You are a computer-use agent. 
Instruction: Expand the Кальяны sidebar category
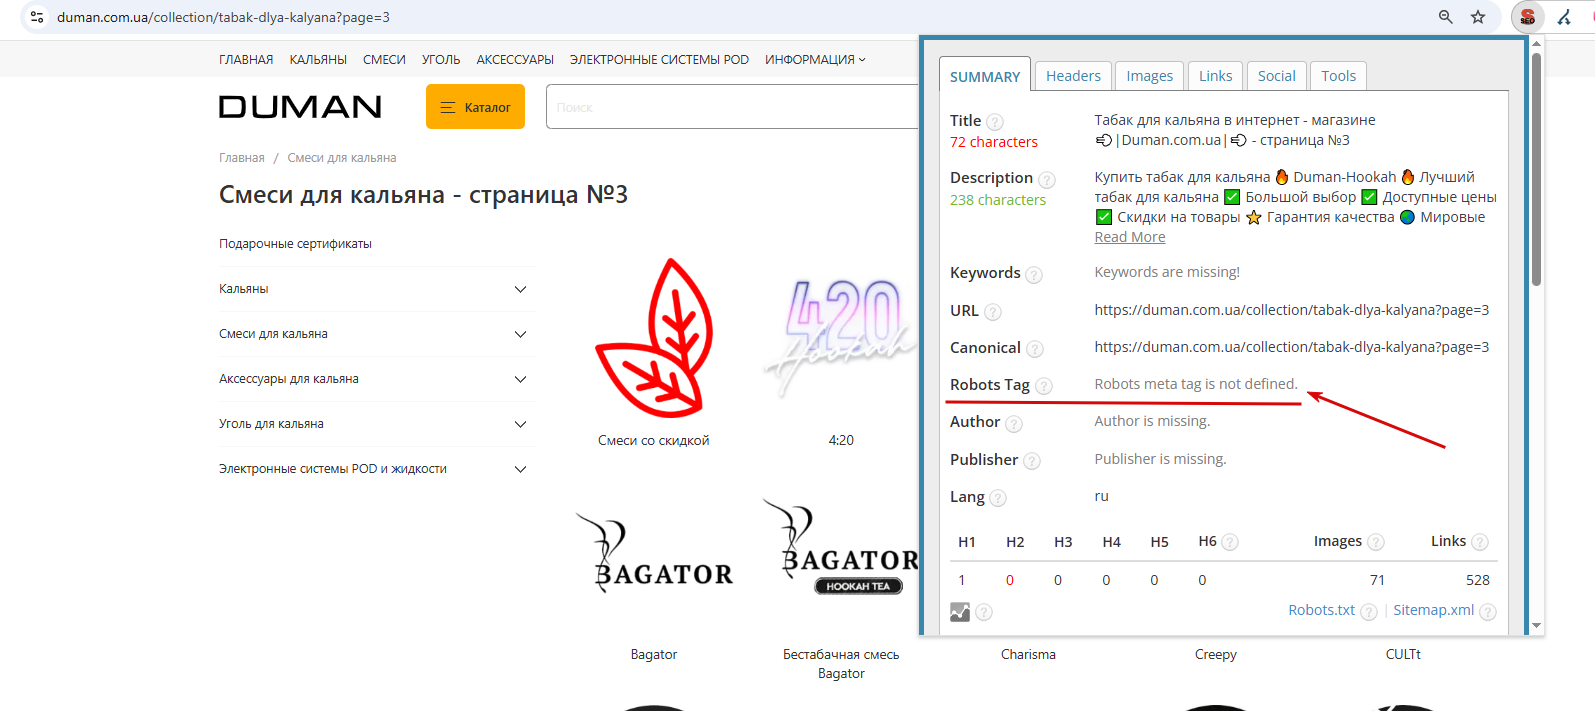[x=520, y=289]
